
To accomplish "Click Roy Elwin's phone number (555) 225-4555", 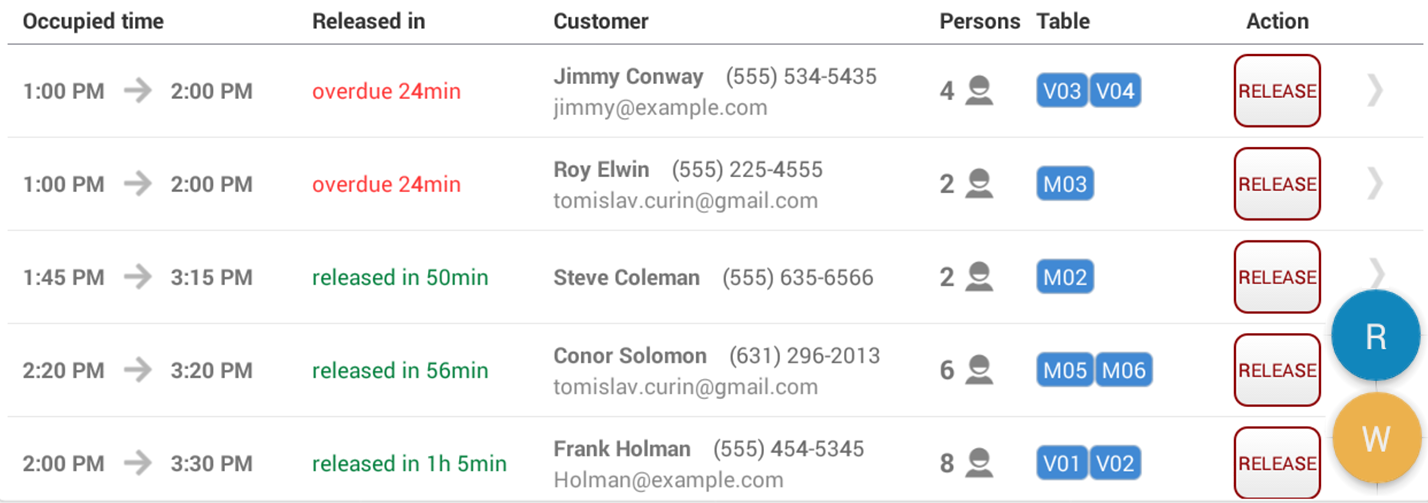I will (x=747, y=169).
